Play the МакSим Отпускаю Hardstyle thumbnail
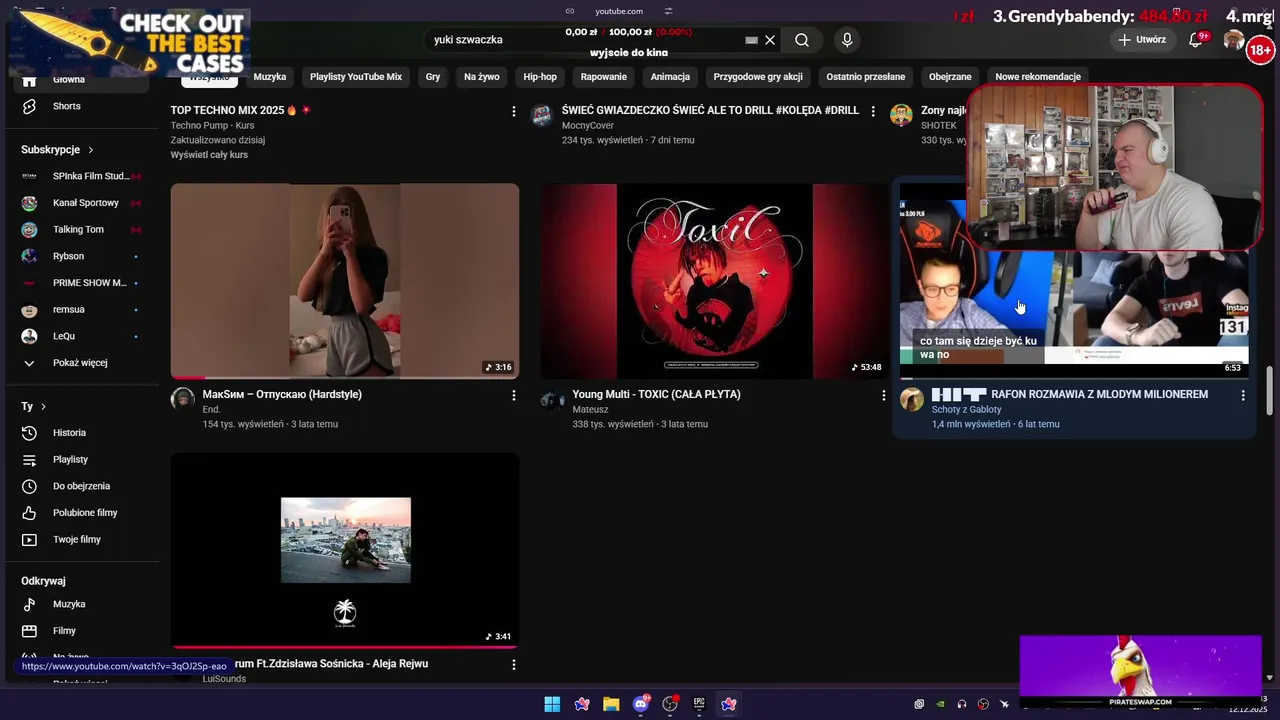This screenshot has height=720, width=1280. [345, 281]
